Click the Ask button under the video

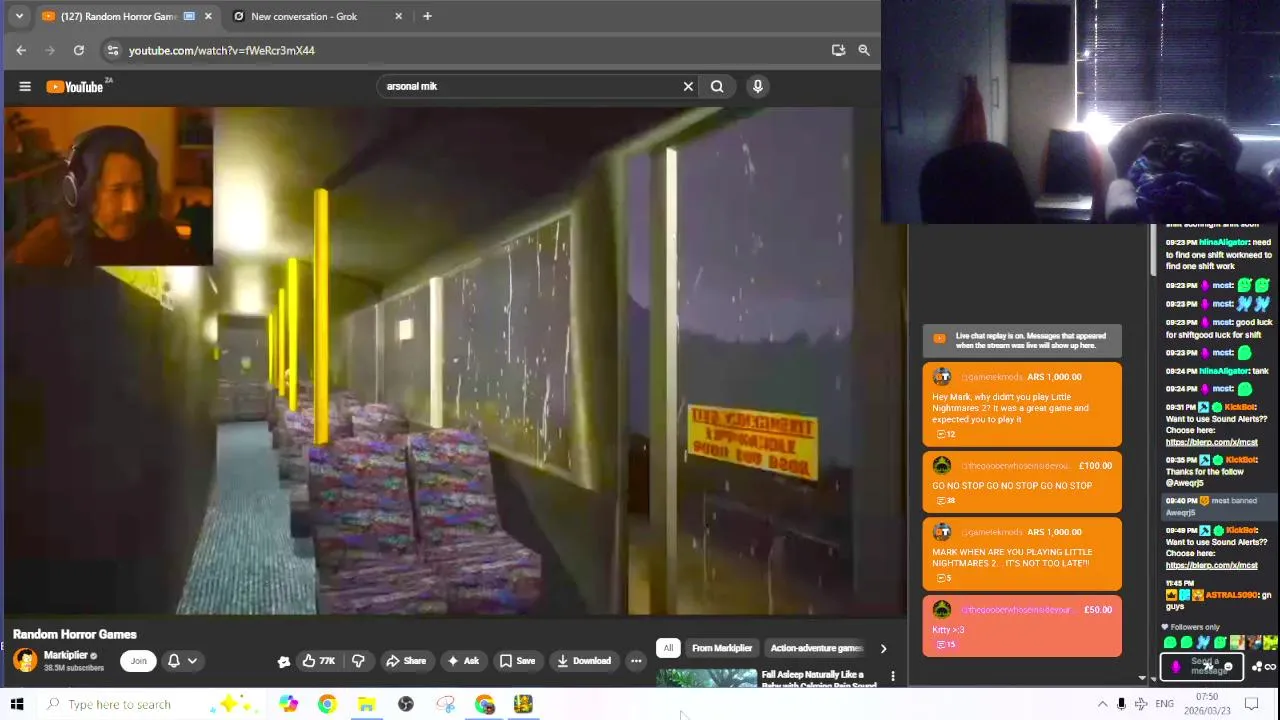(x=463, y=661)
